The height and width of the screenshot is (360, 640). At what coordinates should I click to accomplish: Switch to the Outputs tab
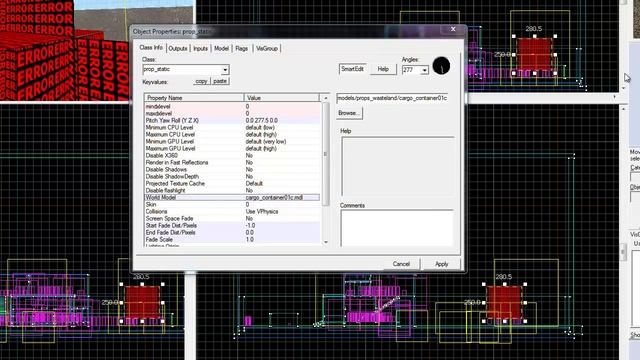click(178, 49)
